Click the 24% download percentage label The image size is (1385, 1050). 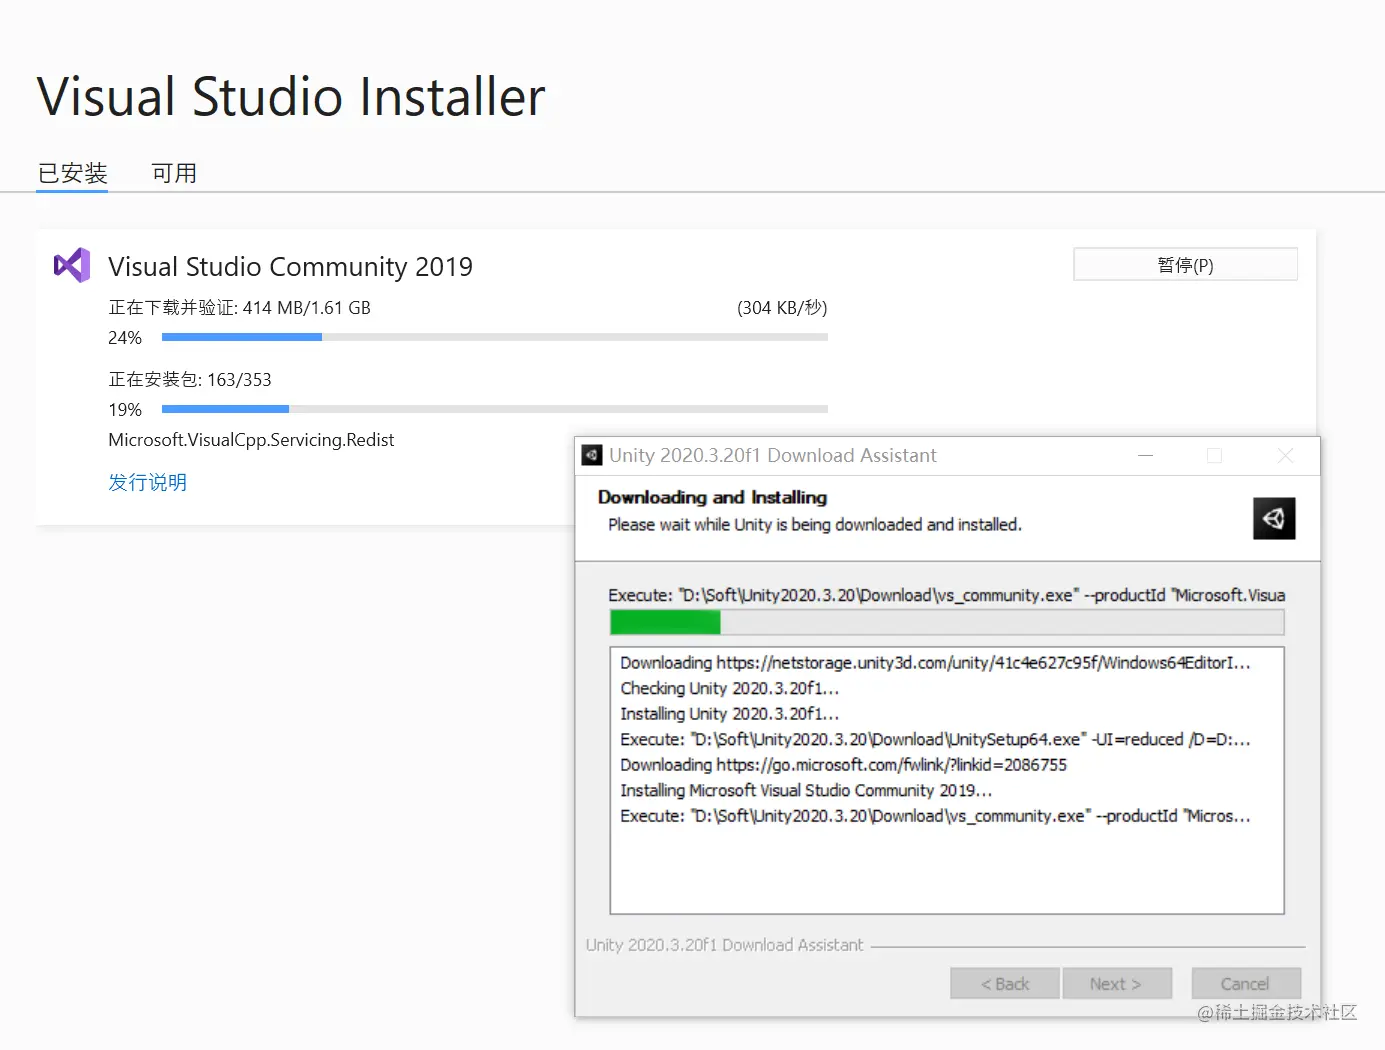[125, 338]
